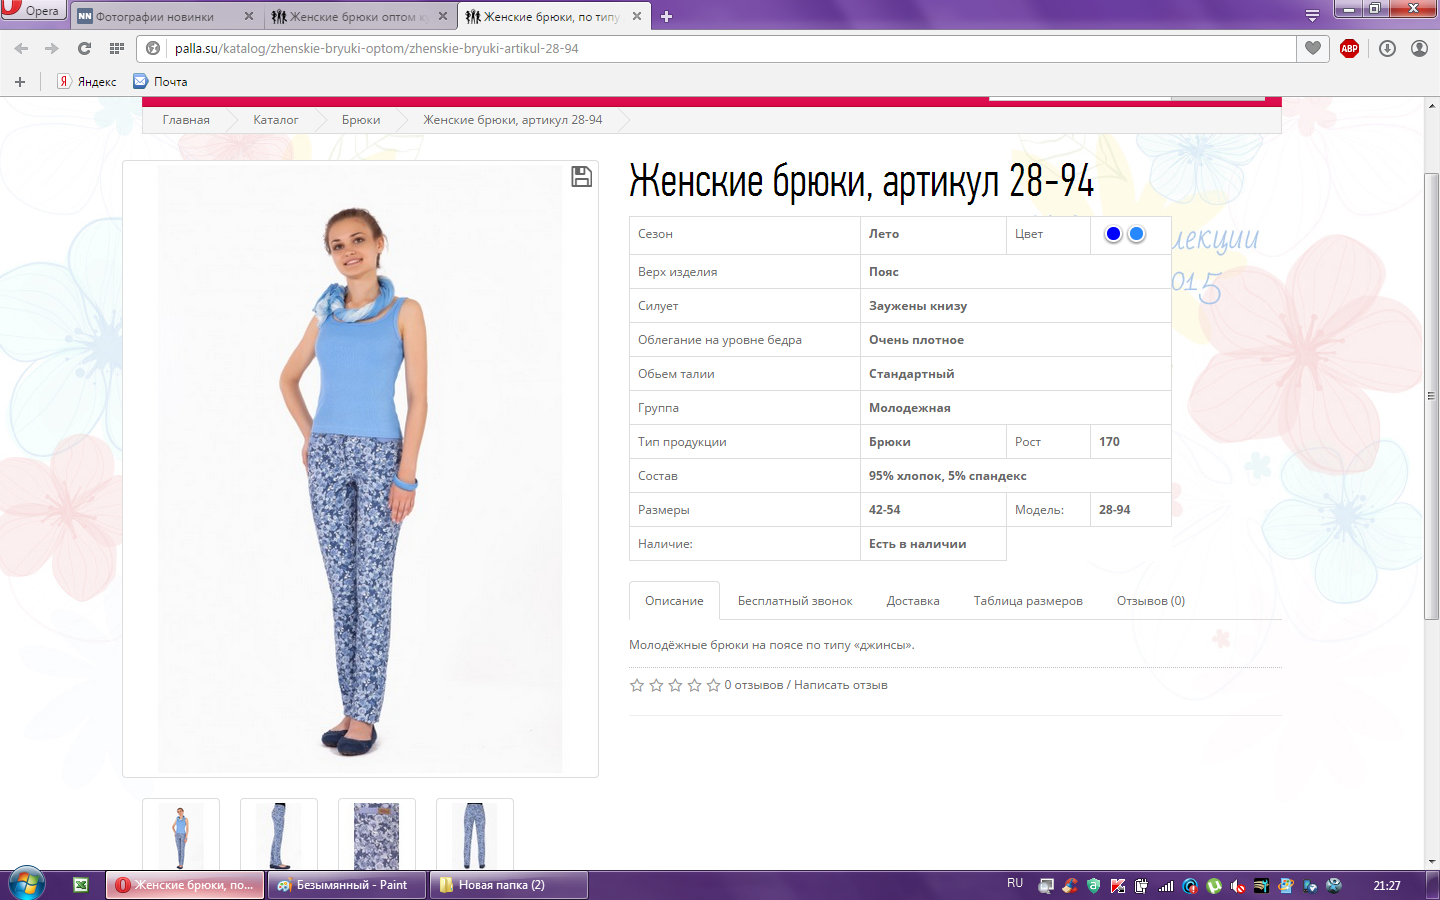Open the Opera main menu button
The image size is (1440, 900).
(x=34, y=10)
